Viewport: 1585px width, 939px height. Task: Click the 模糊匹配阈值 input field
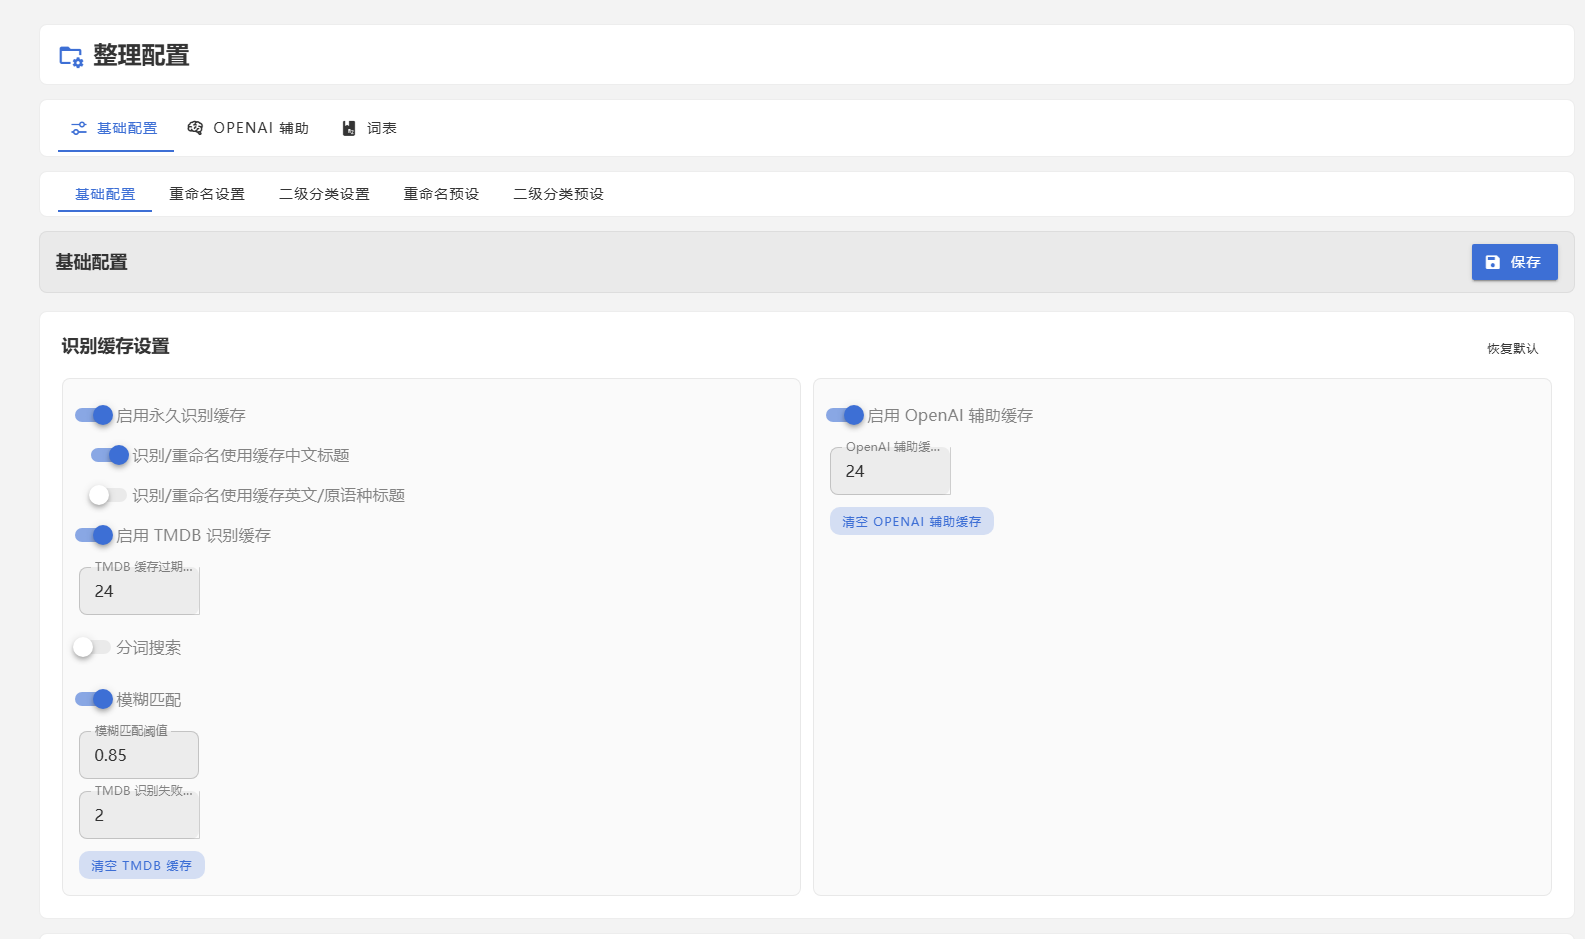pyautogui.click(x=139, y=755)
